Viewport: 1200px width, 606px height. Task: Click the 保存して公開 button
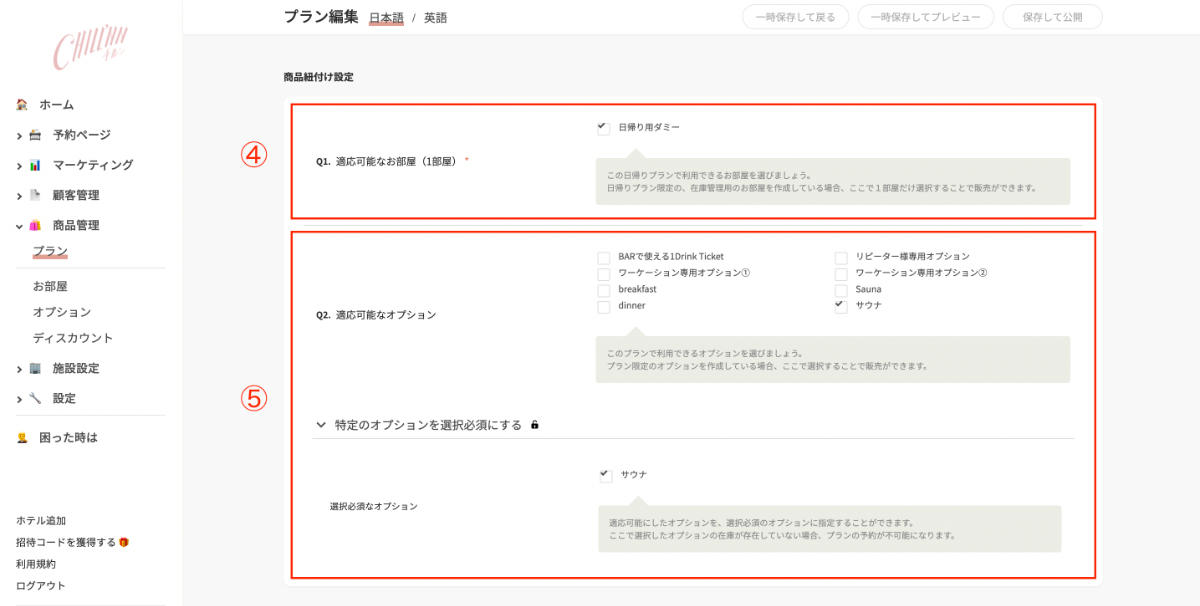pyautogui.click(x=1053, y=17)
